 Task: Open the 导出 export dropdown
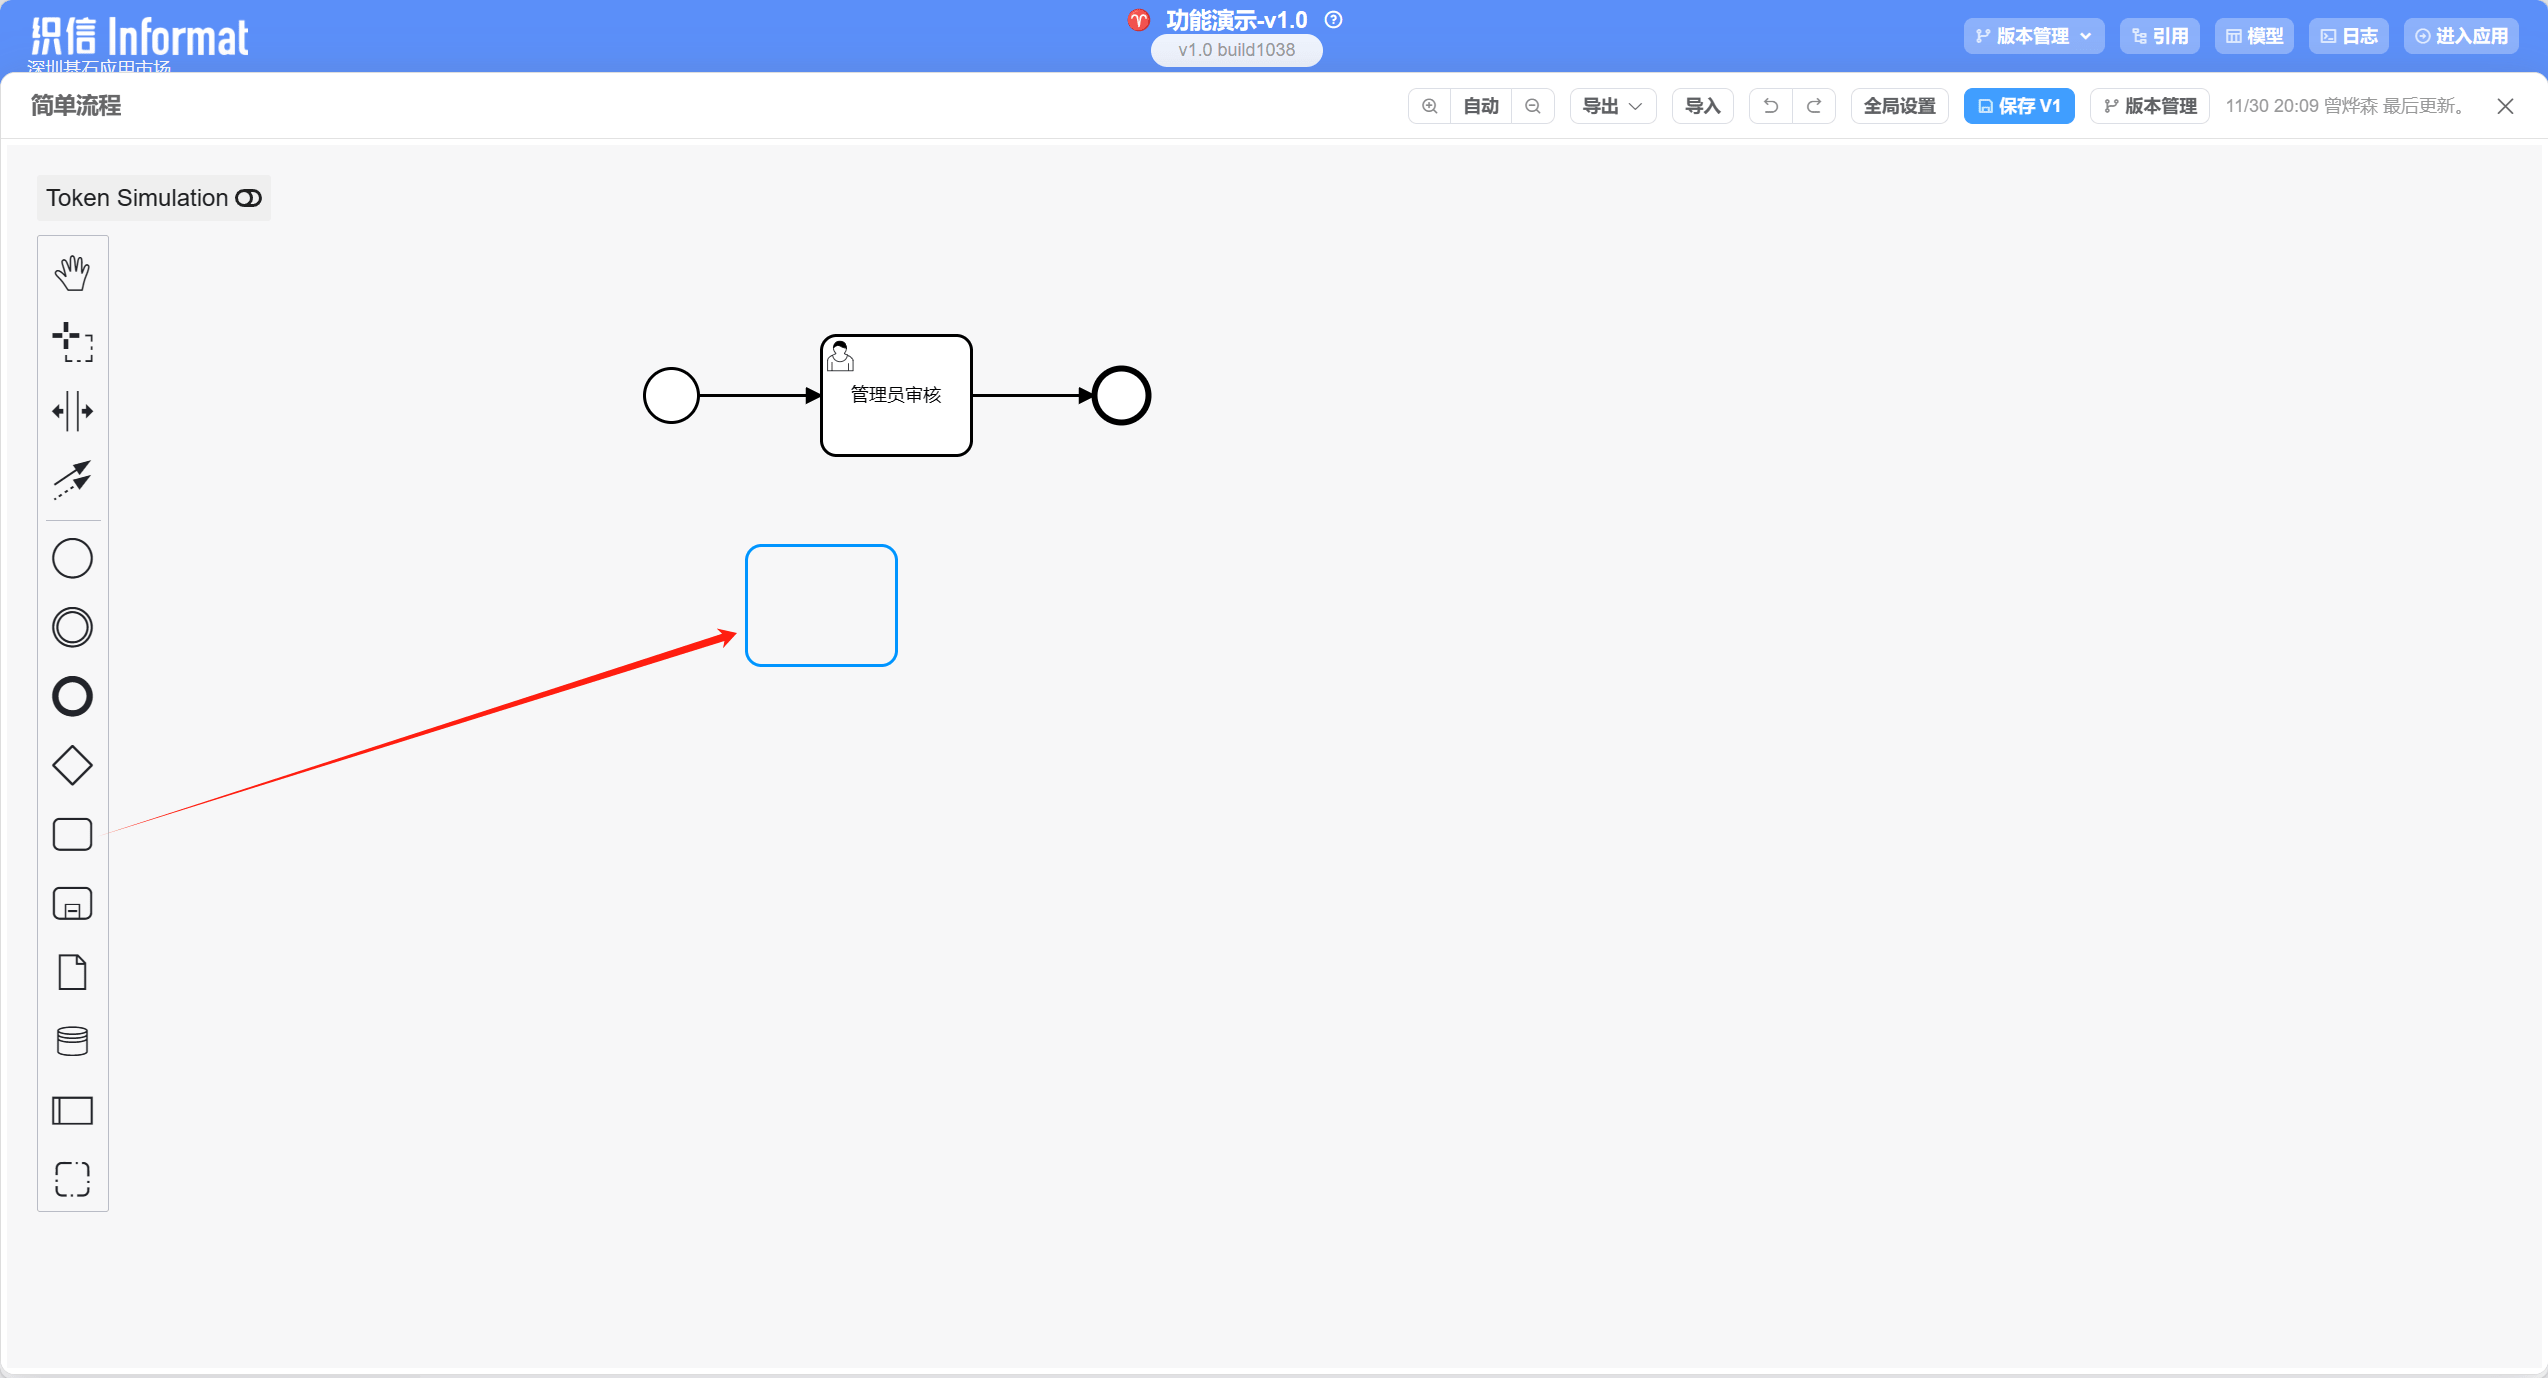coord(1612,106)
